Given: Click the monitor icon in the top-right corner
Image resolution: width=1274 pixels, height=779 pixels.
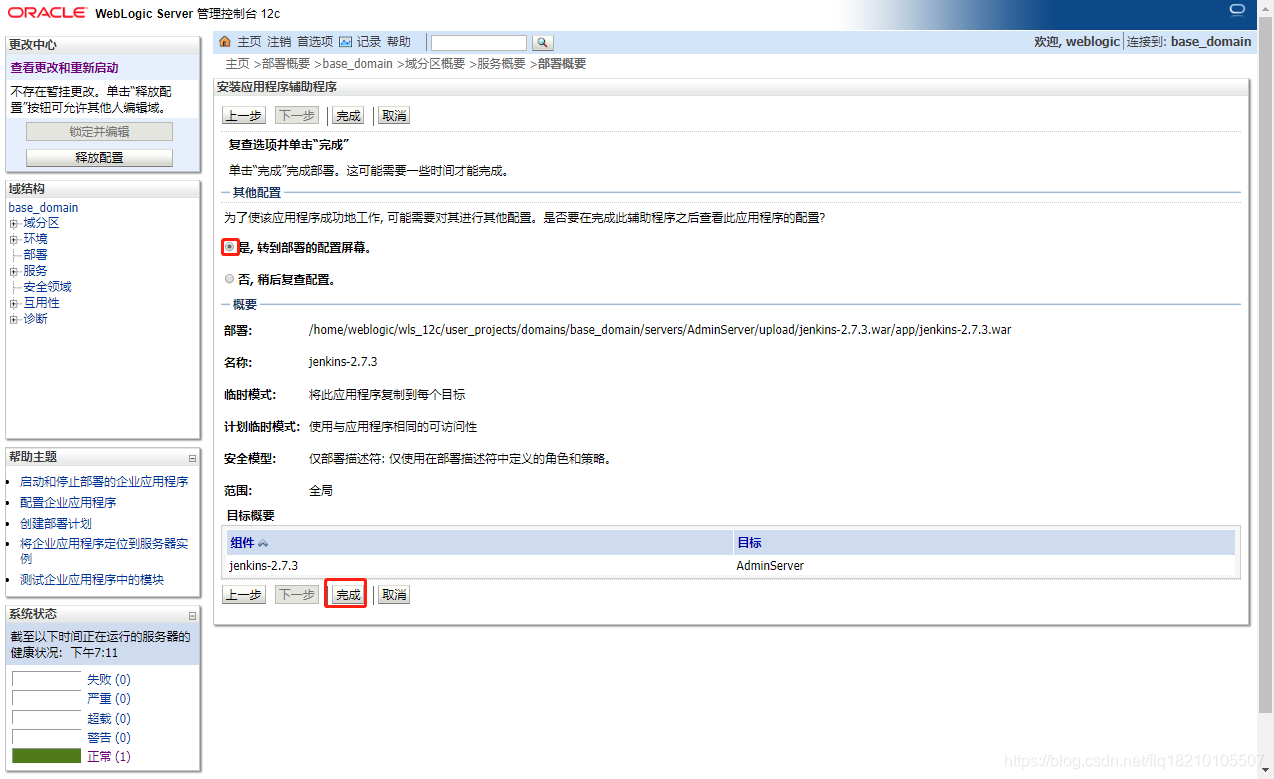Looking at the screenshot, I should coord(1237,9).
